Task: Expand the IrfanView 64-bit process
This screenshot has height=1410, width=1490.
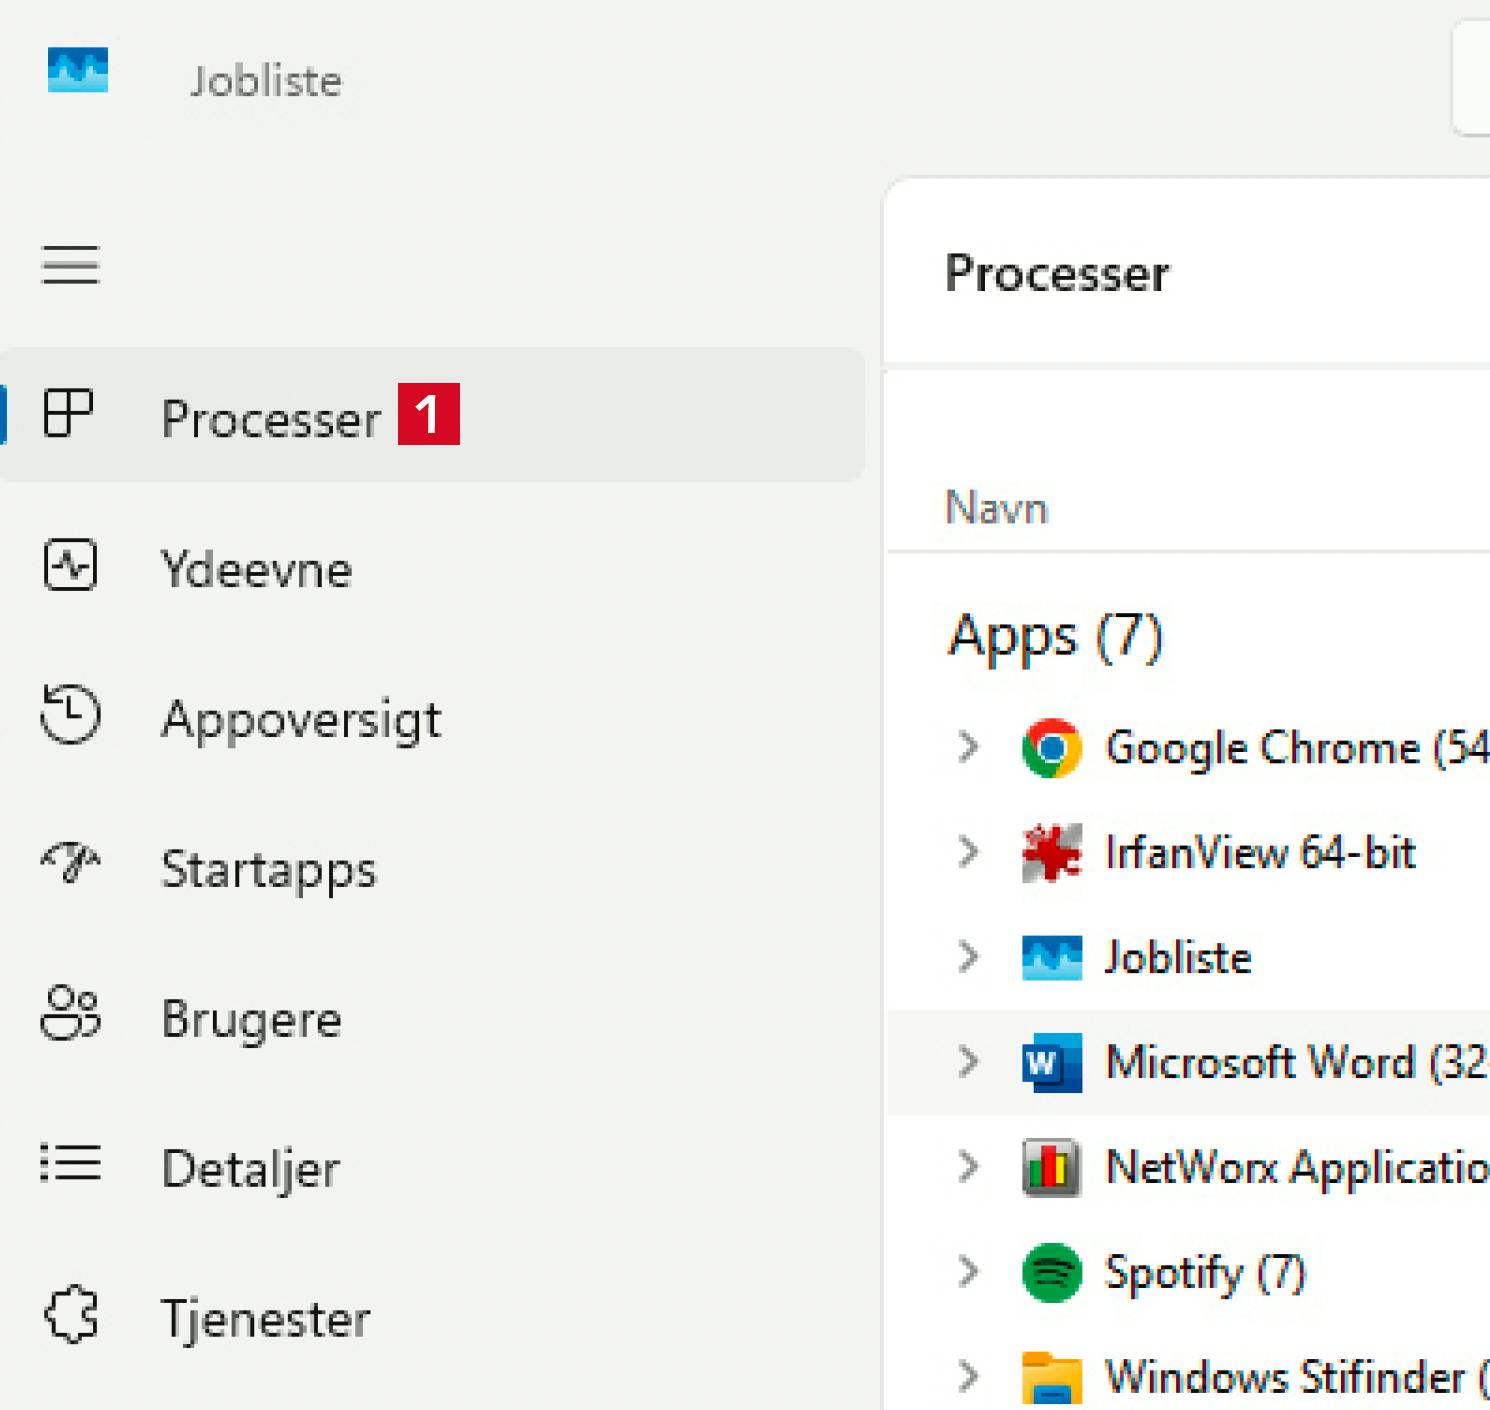Action: (x=967, y=852)
